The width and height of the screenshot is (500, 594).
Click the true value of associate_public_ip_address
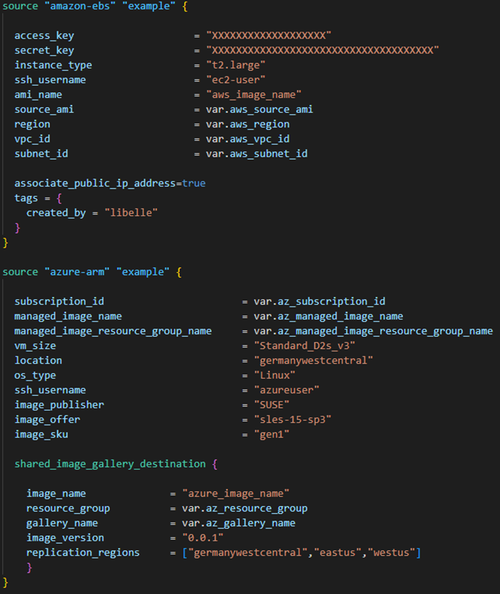coord(194,183)
